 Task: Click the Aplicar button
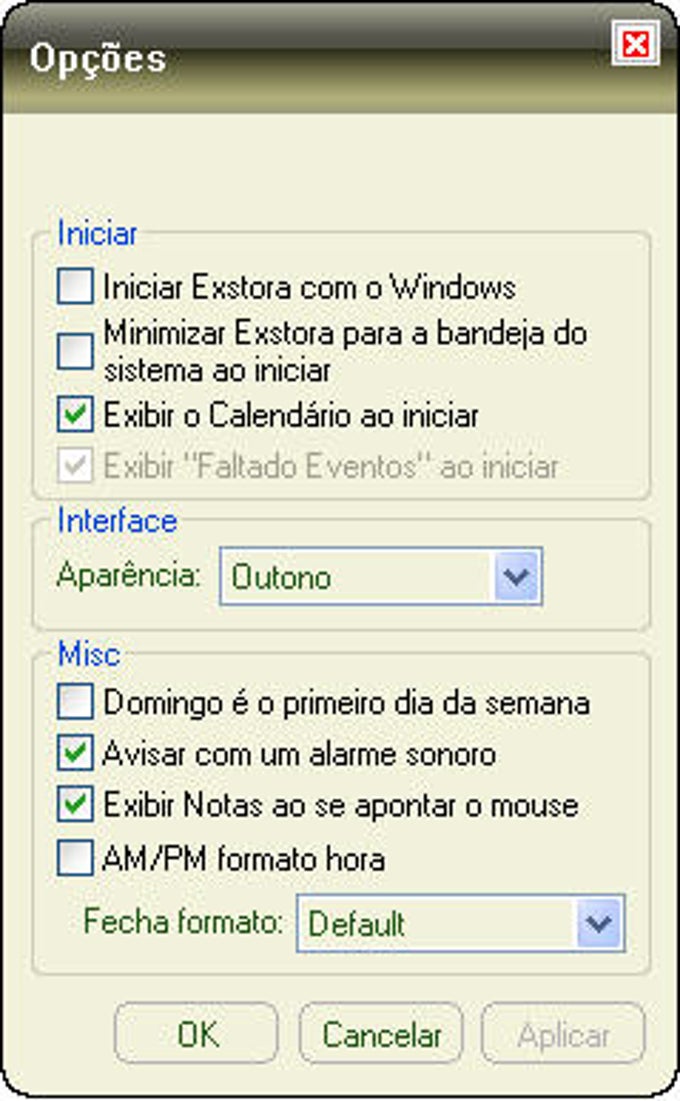point(563,1034)
